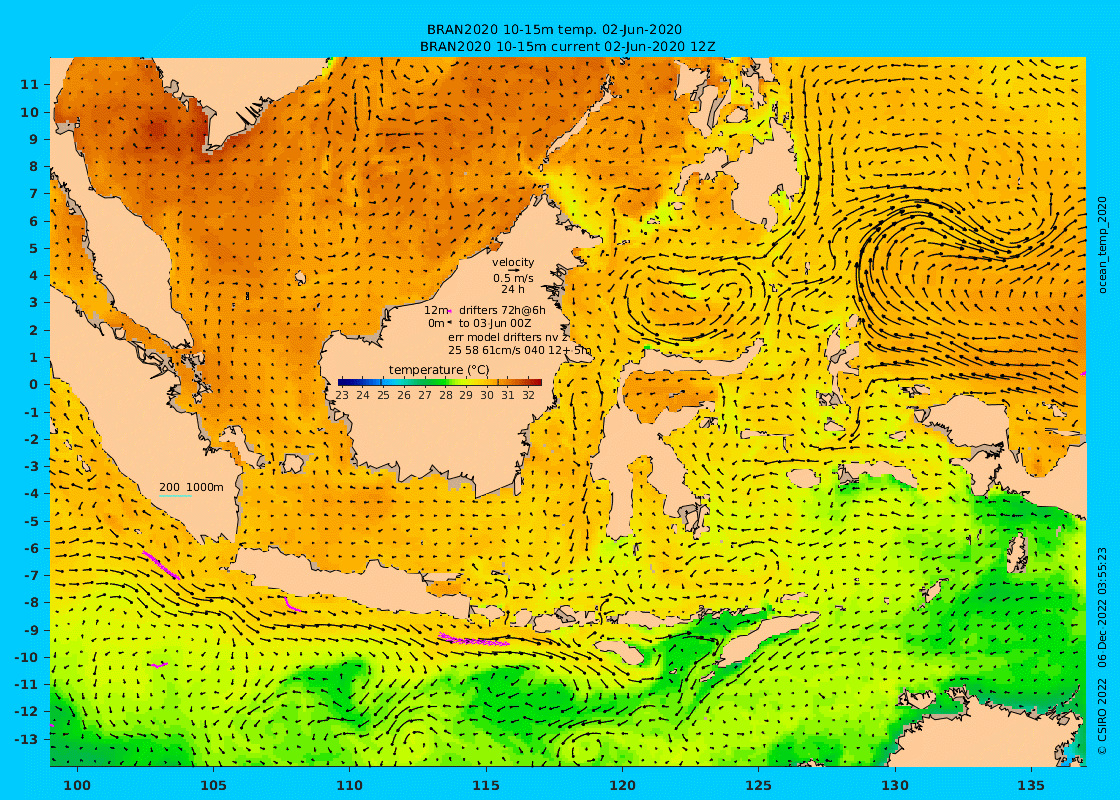The width and height of the screenshot is (1120, 800).
Task: Click the colorbar tick label '32'
Action: click(529, 395)
